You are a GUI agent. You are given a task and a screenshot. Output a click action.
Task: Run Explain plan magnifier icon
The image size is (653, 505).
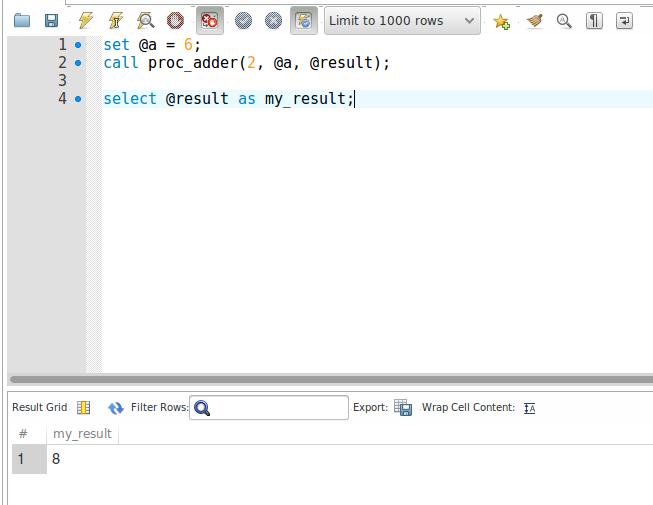click(146, 20)
